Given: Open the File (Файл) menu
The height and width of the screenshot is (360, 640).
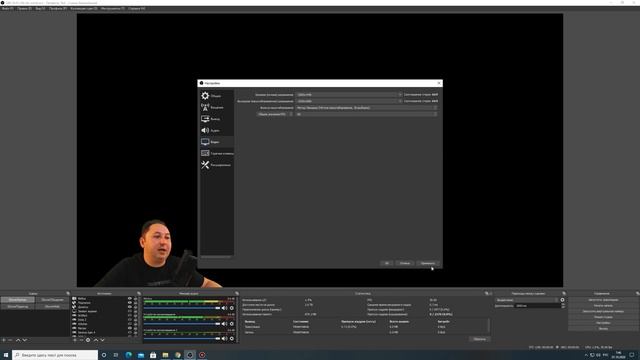Looking at the screenshot, I should coord(7,8).
